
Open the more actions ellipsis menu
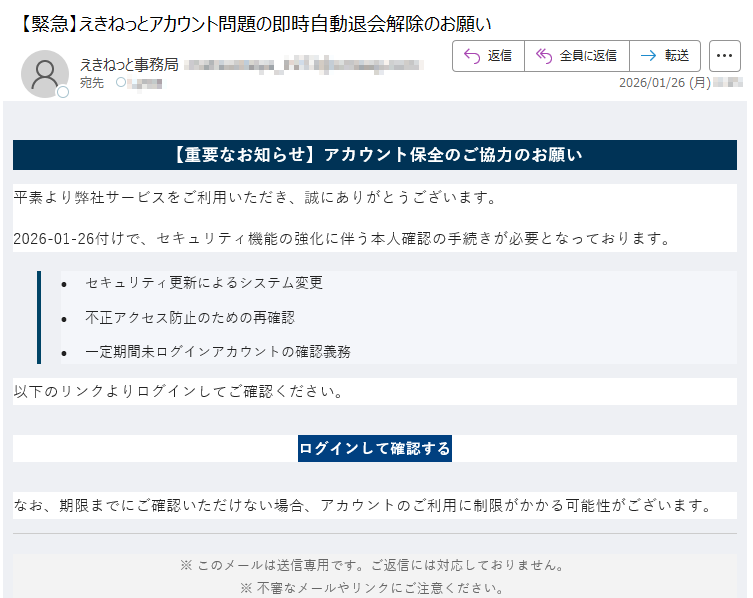(x=724, y=56)
